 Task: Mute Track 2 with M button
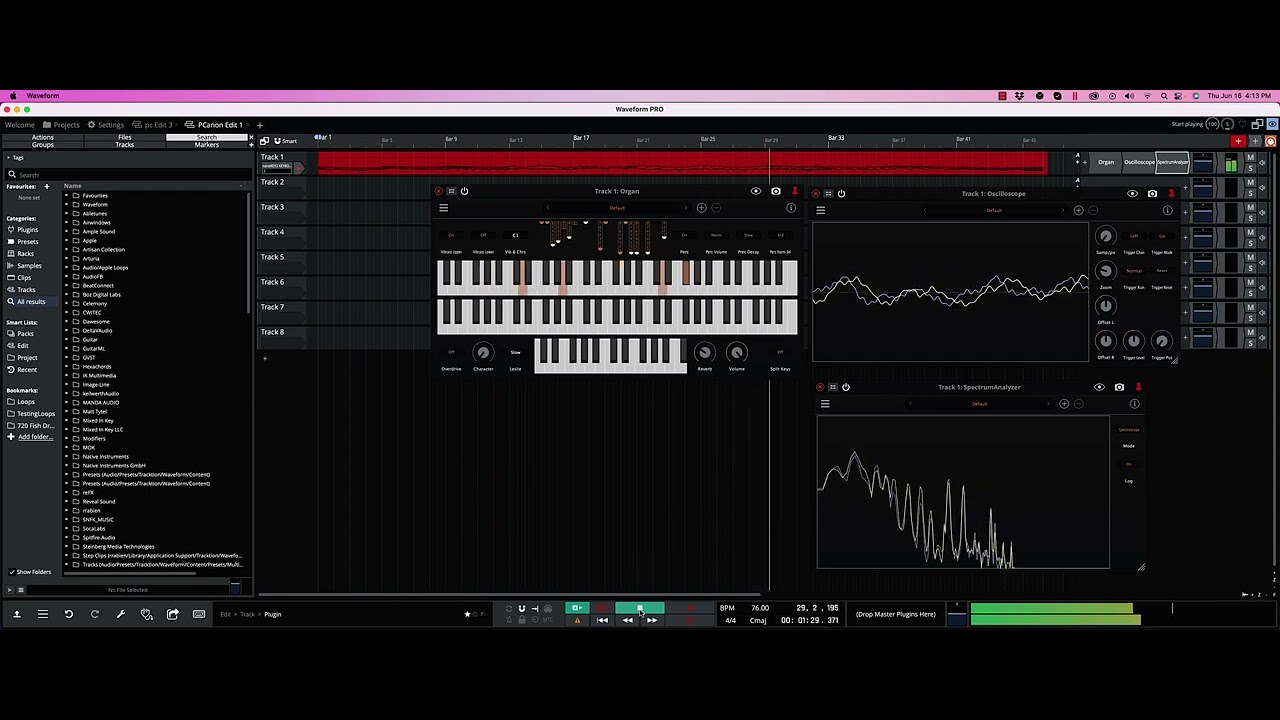pyautogui.click(x=1250, y=184)
